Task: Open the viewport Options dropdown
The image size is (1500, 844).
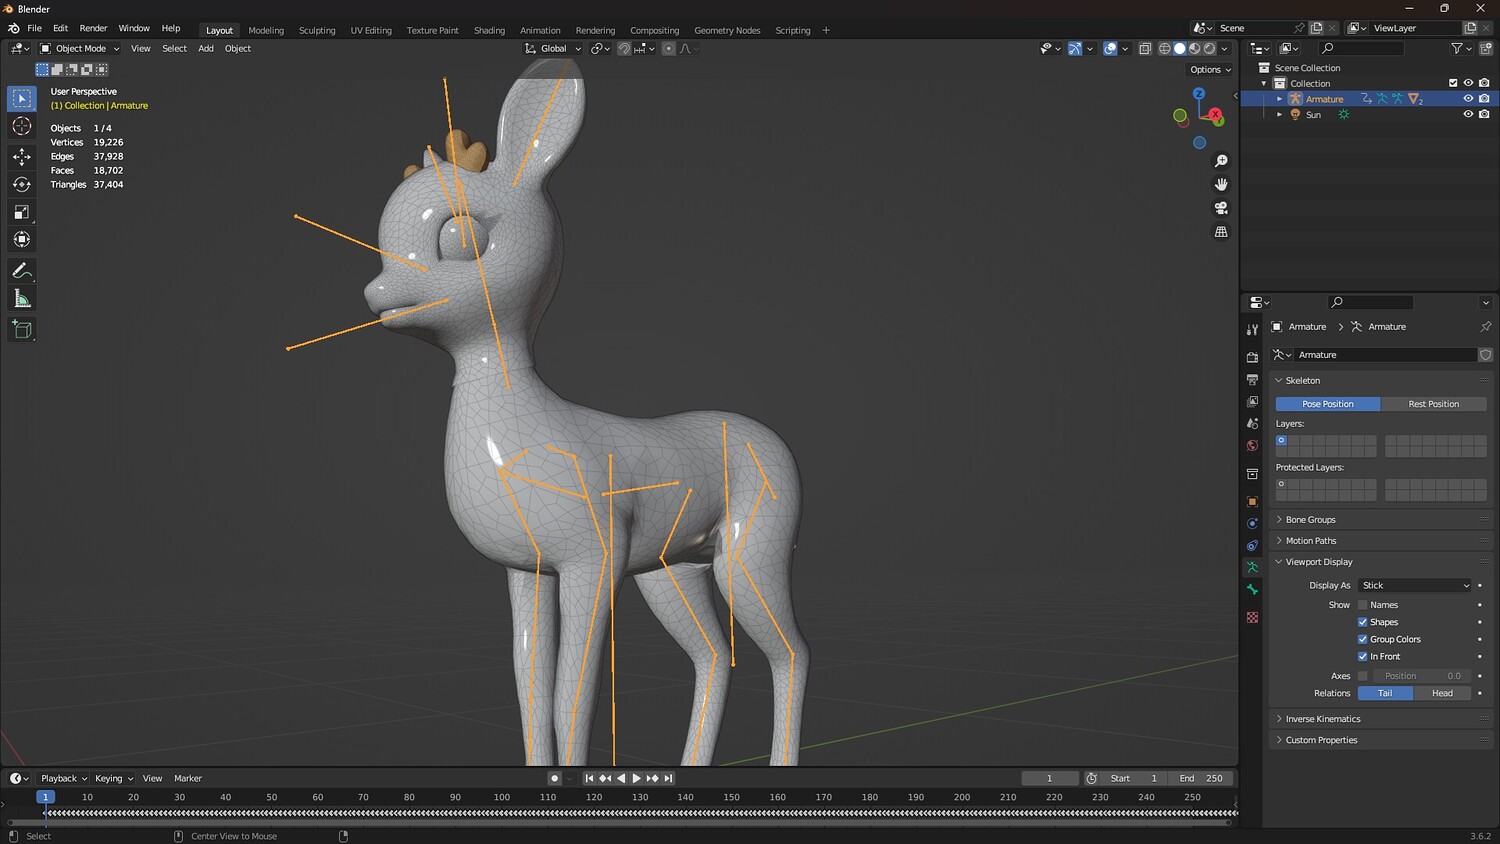Action: (1210, 70)
